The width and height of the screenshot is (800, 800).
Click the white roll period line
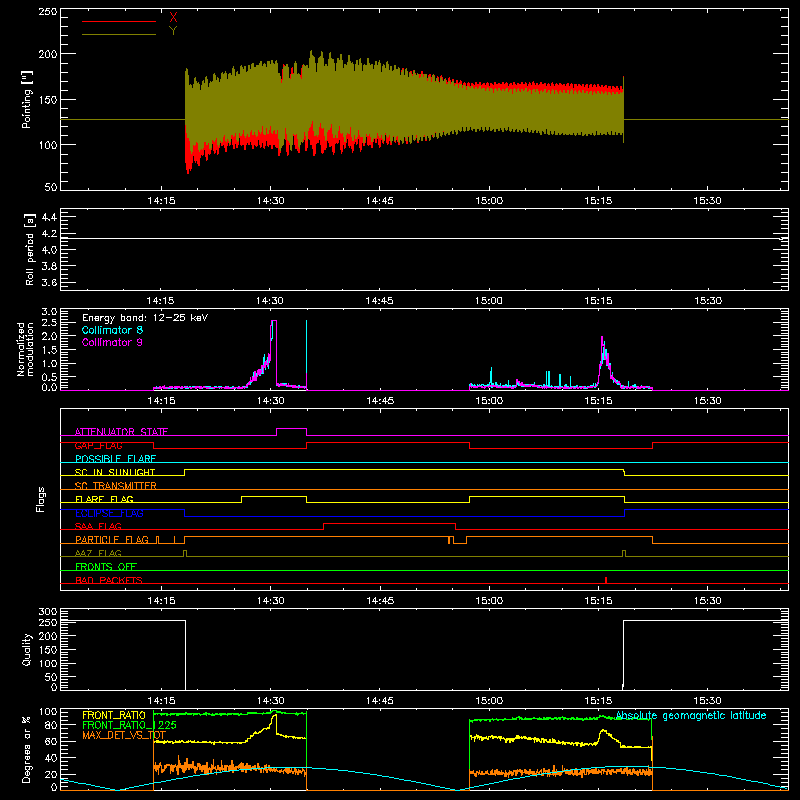coord(424,238)
